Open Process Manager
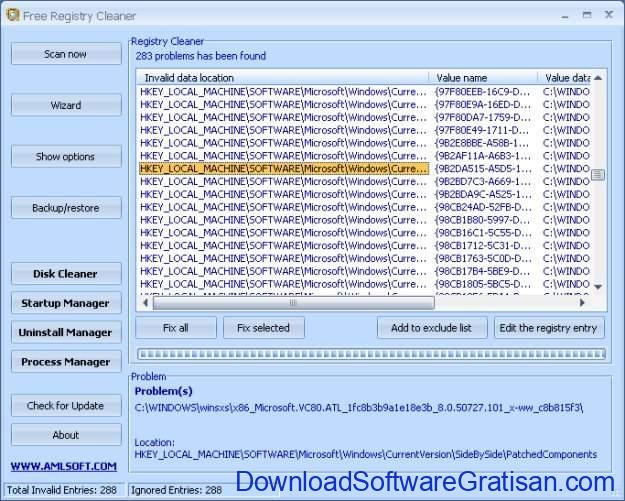This screenshot has width=625, height=501. tap(66, 362)
